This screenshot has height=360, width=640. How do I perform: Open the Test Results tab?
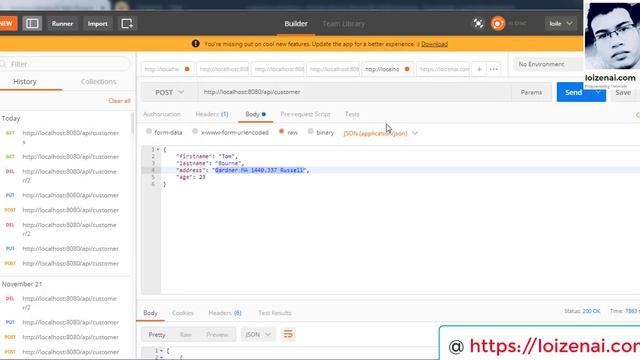(275, 313)
